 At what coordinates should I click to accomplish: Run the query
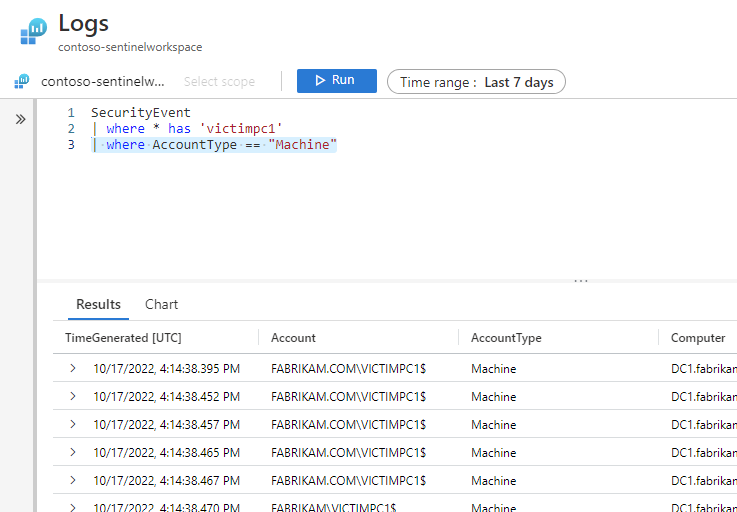[336, 81]
